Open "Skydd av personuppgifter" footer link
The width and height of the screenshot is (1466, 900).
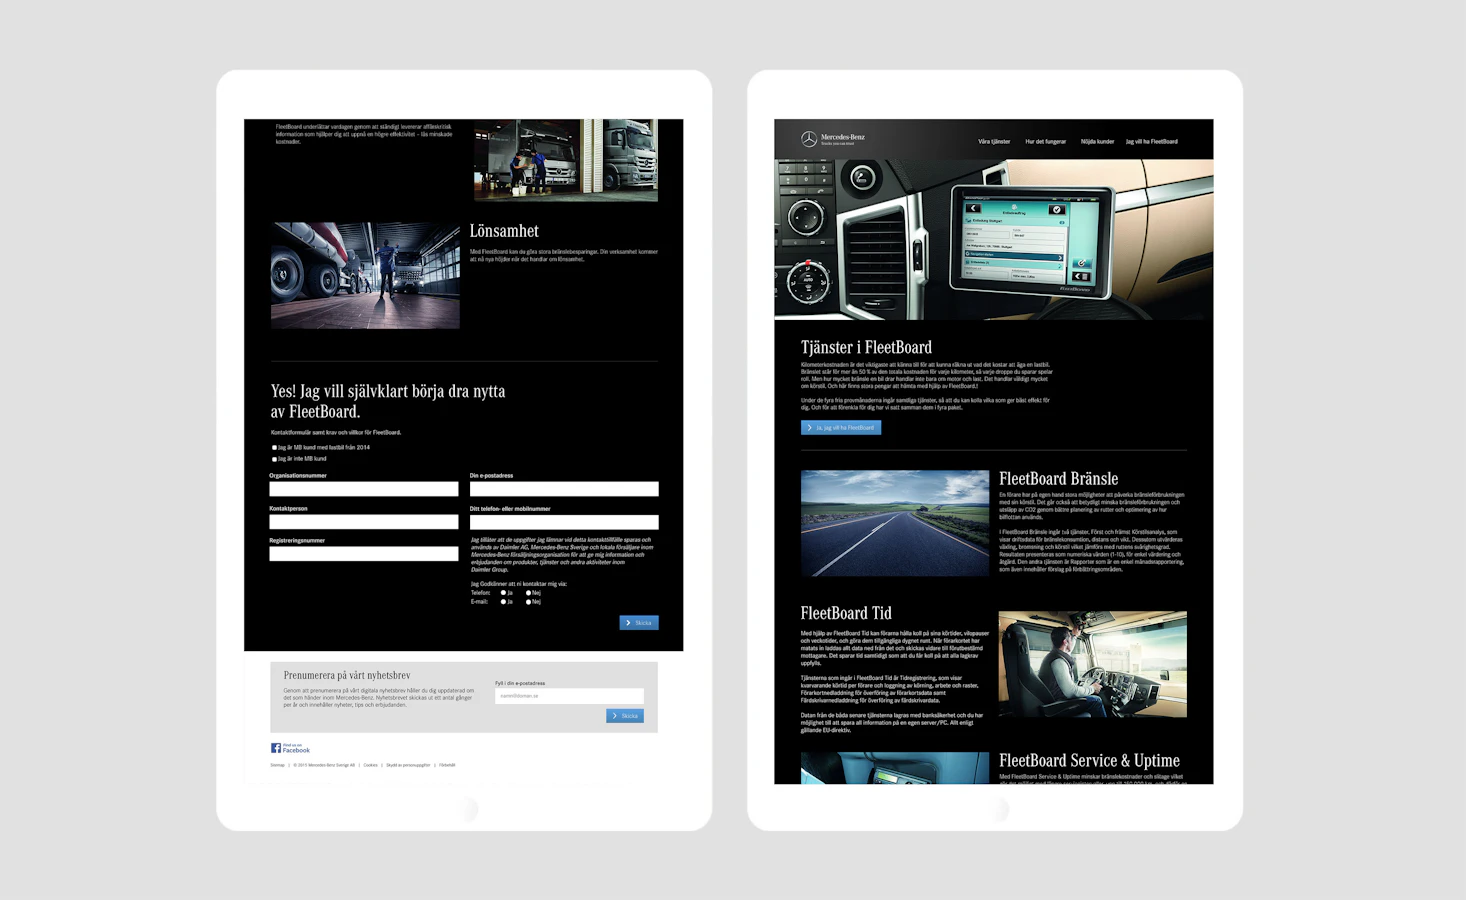coord(408,765)
